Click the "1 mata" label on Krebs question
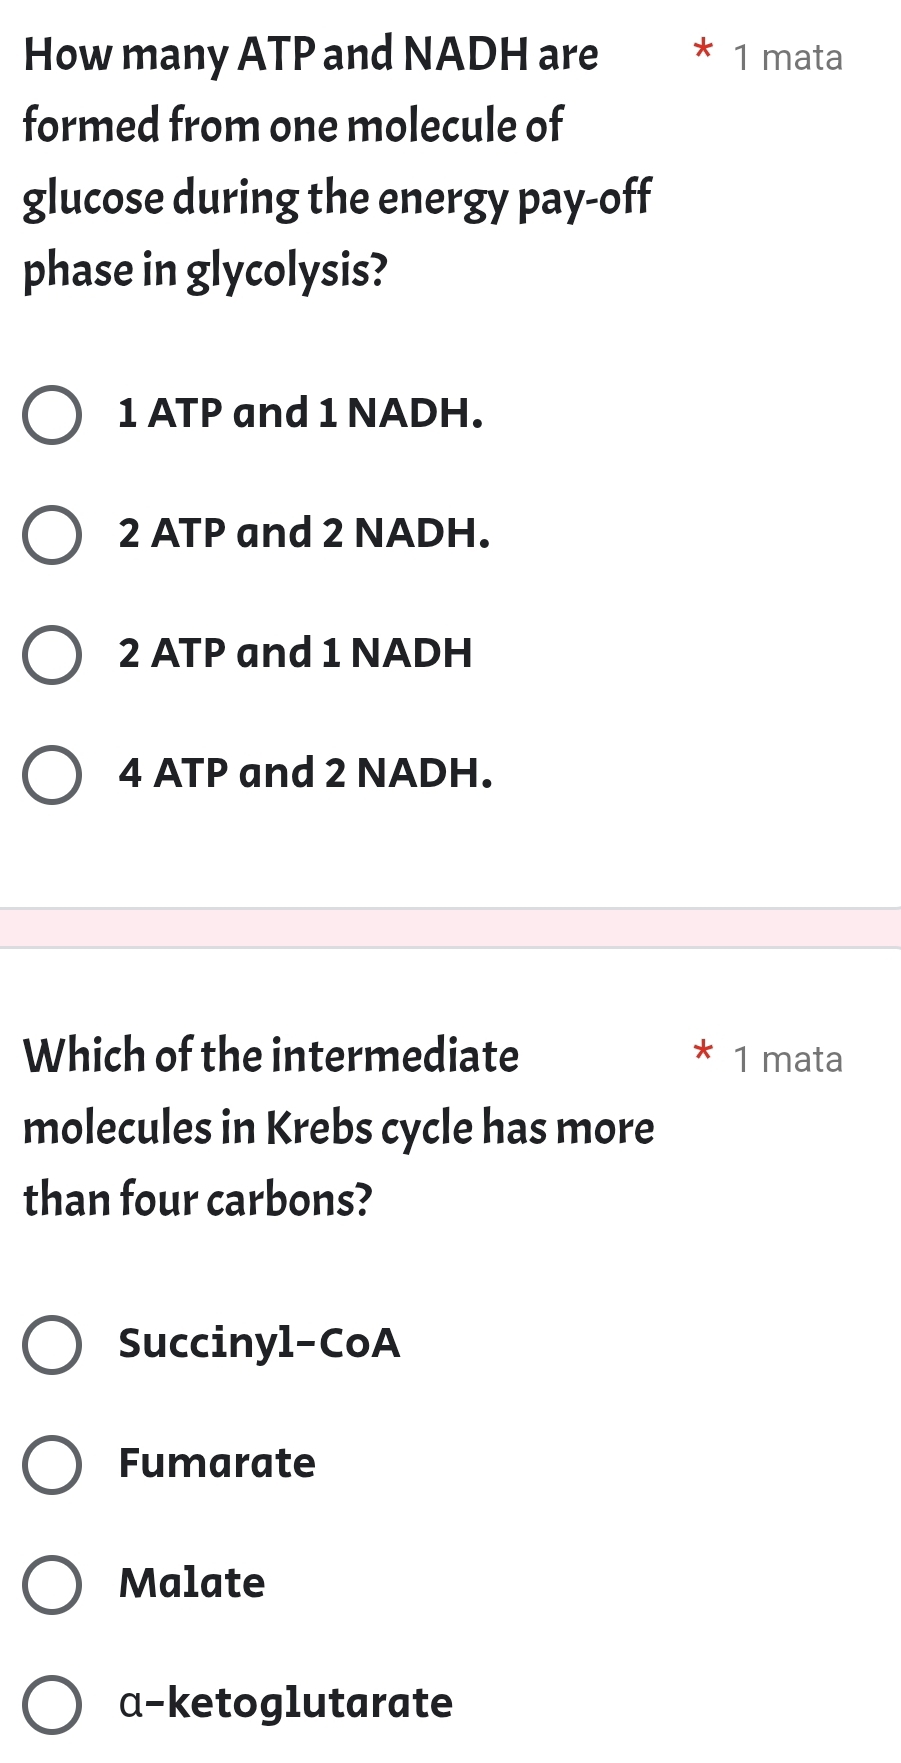 click(x=787, y=1059)
